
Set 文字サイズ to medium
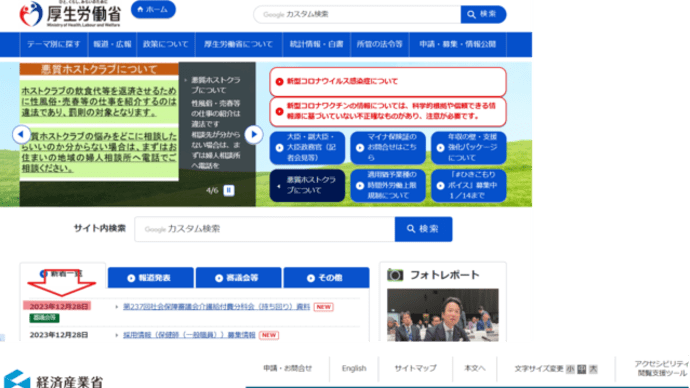(x=582, y=369)
